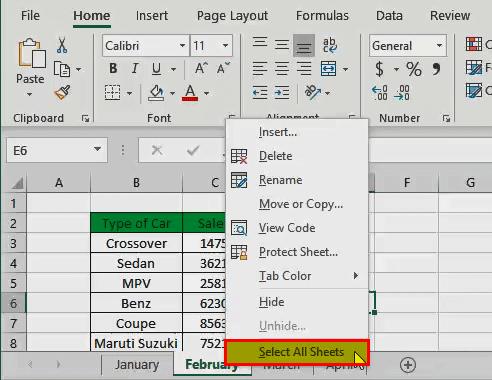Screen dimensions: 492x380
Task: Select Middle Align icon
Action: (x=282, y=45)
